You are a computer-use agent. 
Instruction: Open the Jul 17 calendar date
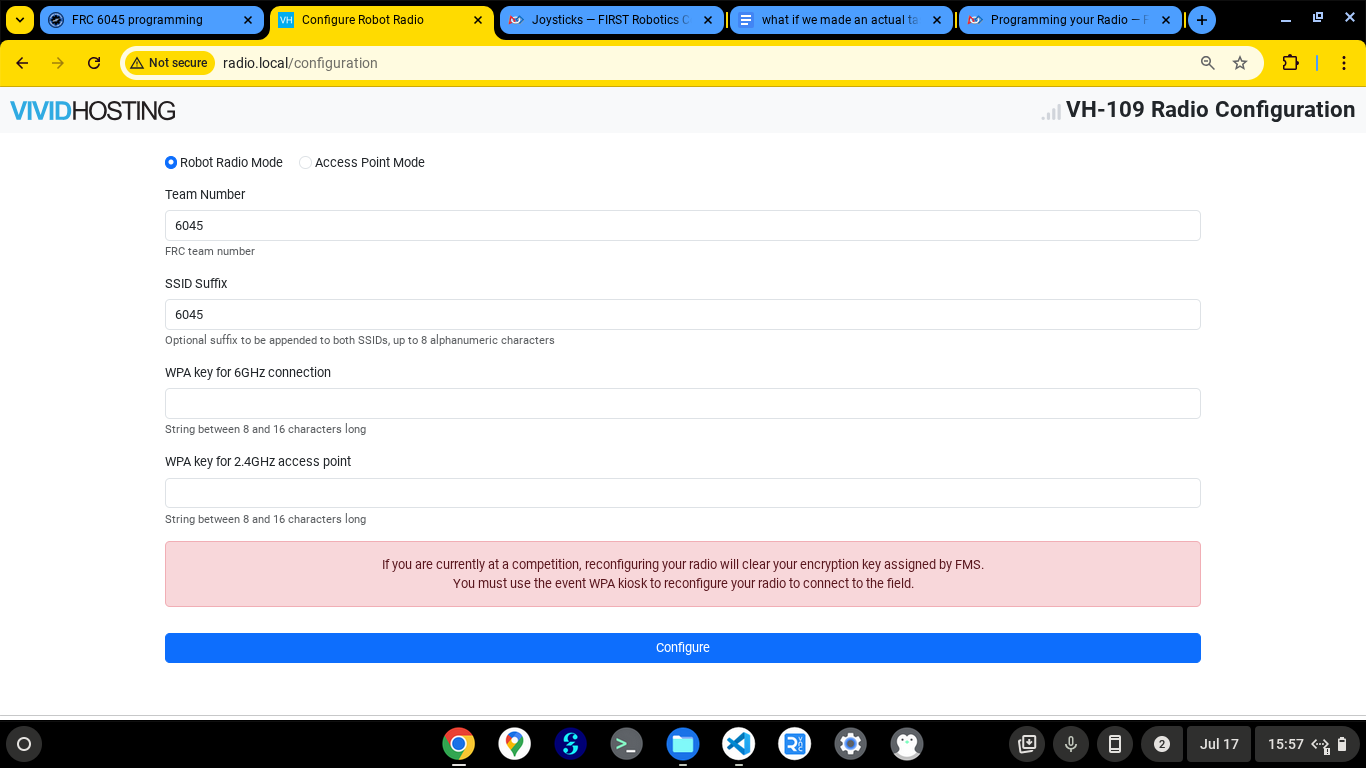coord(1219,744)
